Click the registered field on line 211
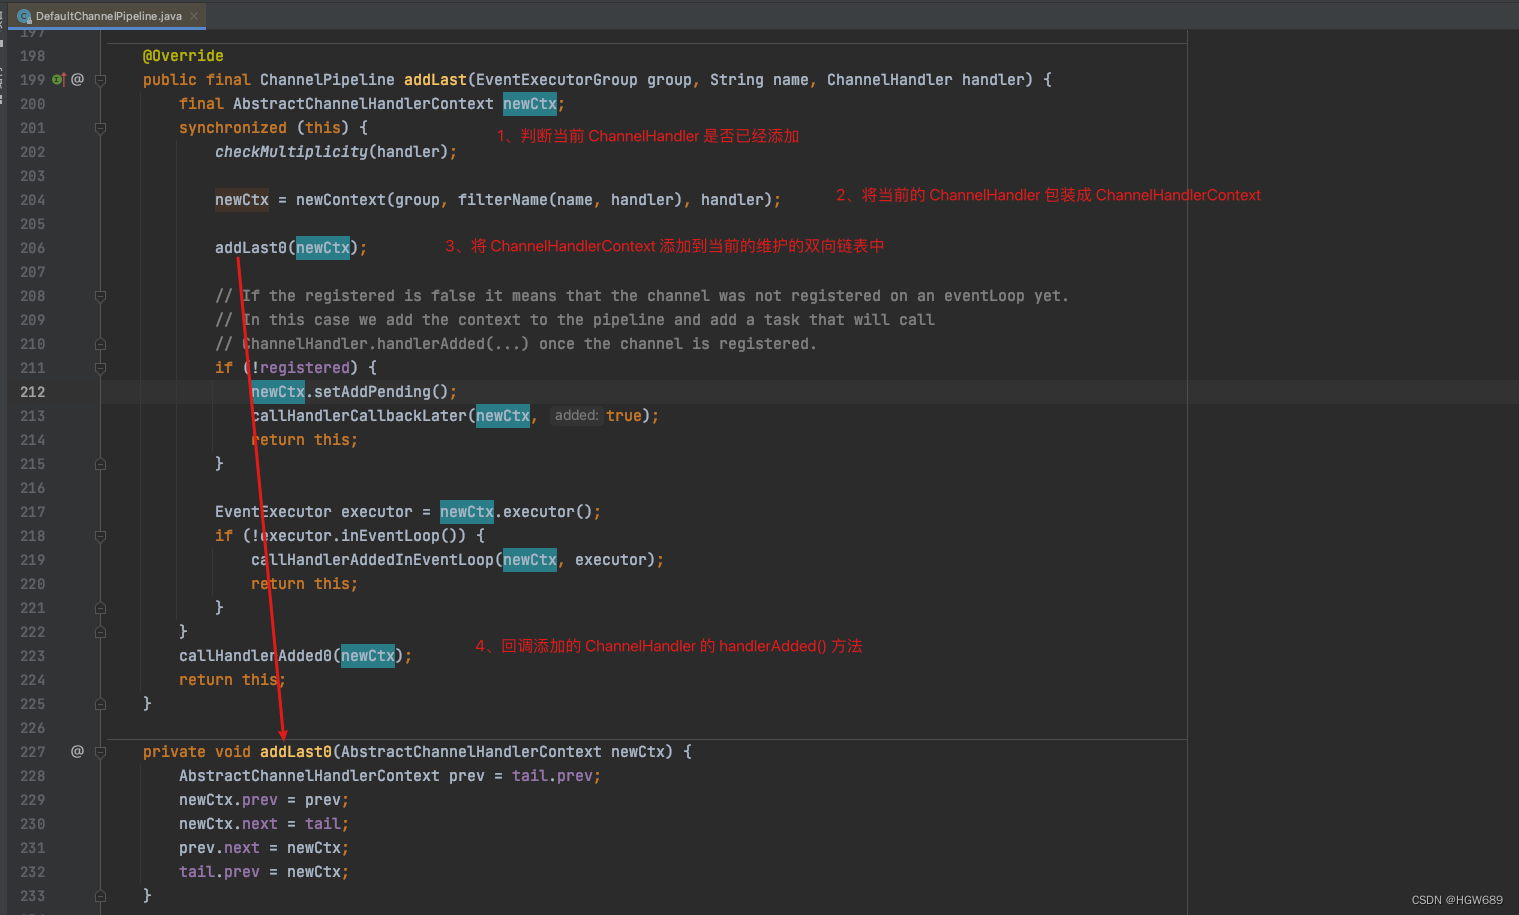The width and height of the screenshot is (1519, 915). point(305,368)
